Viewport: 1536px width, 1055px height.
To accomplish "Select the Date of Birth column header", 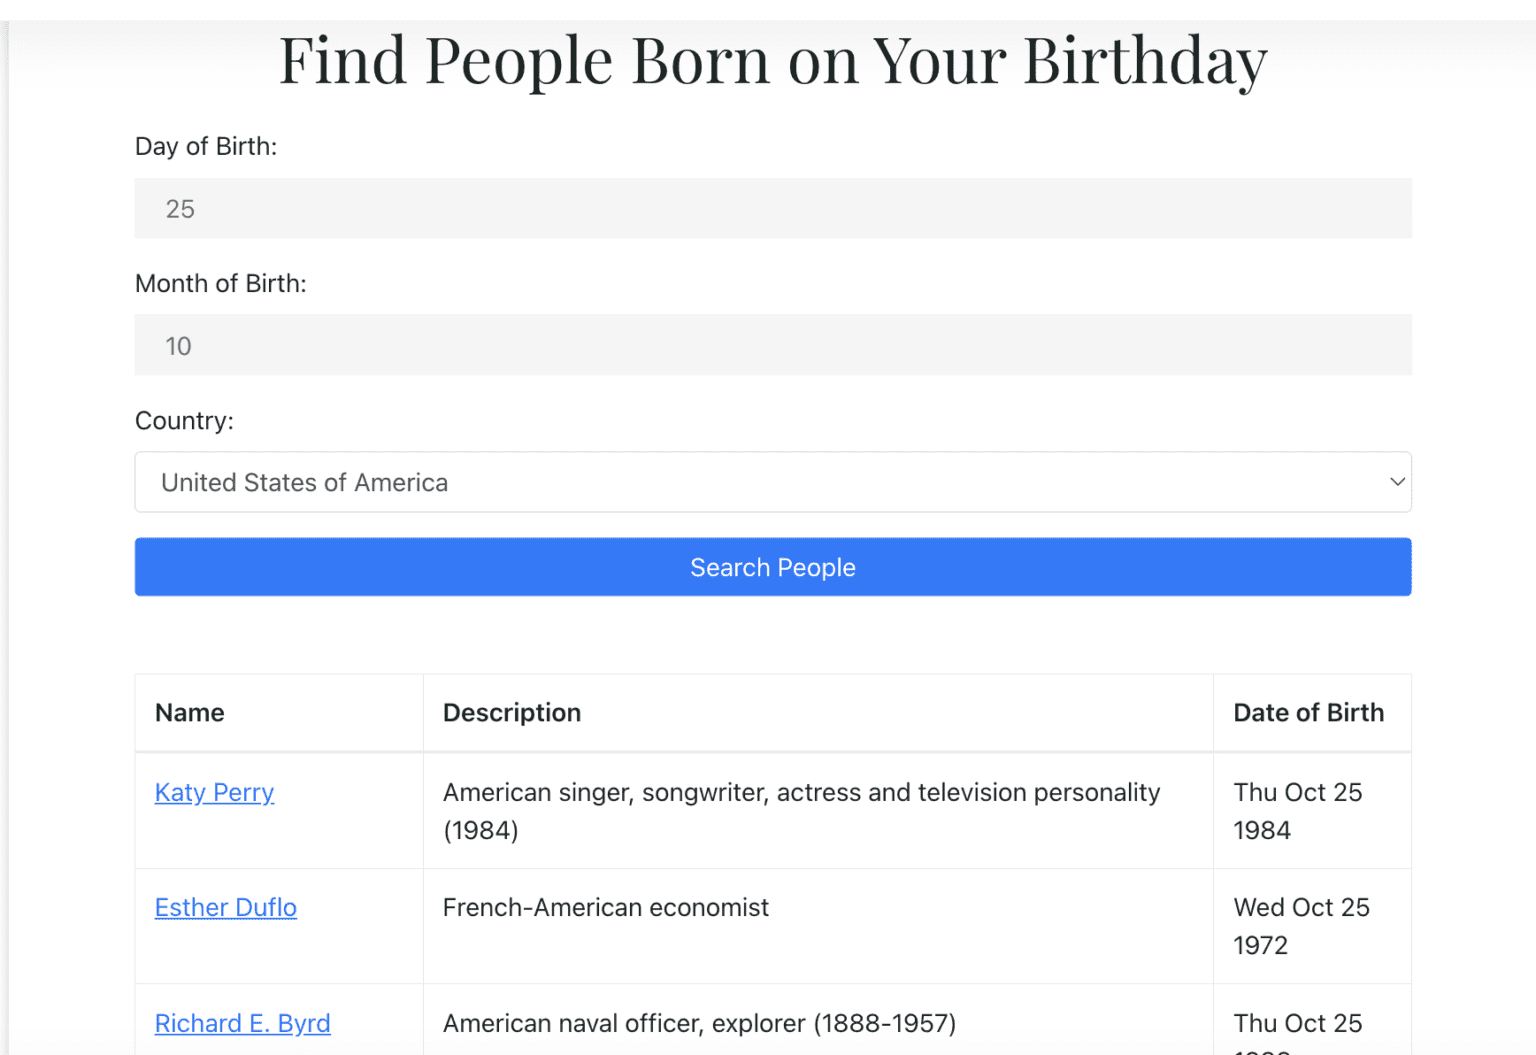I will click(x=1308, y=712).
